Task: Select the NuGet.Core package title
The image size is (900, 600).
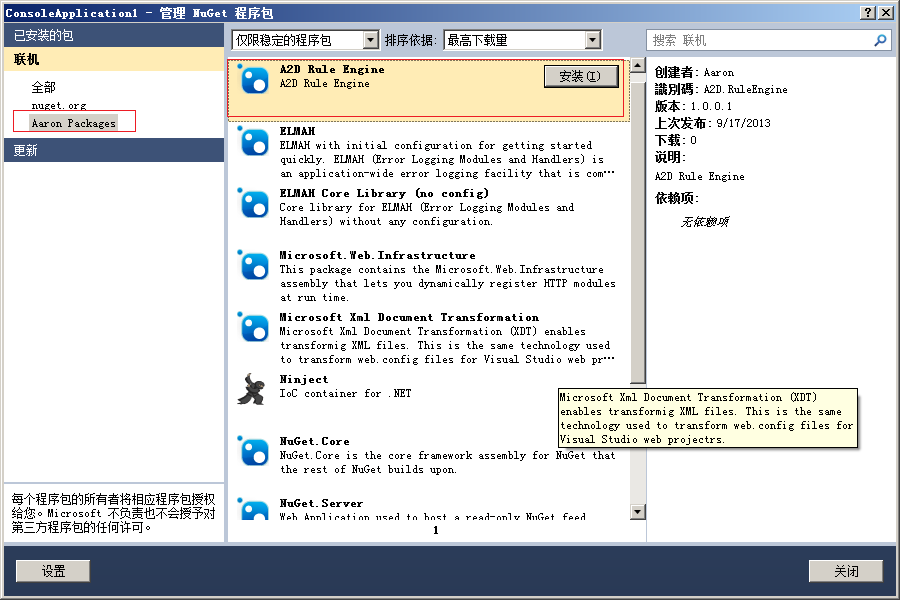Action: tap(315, 442)
